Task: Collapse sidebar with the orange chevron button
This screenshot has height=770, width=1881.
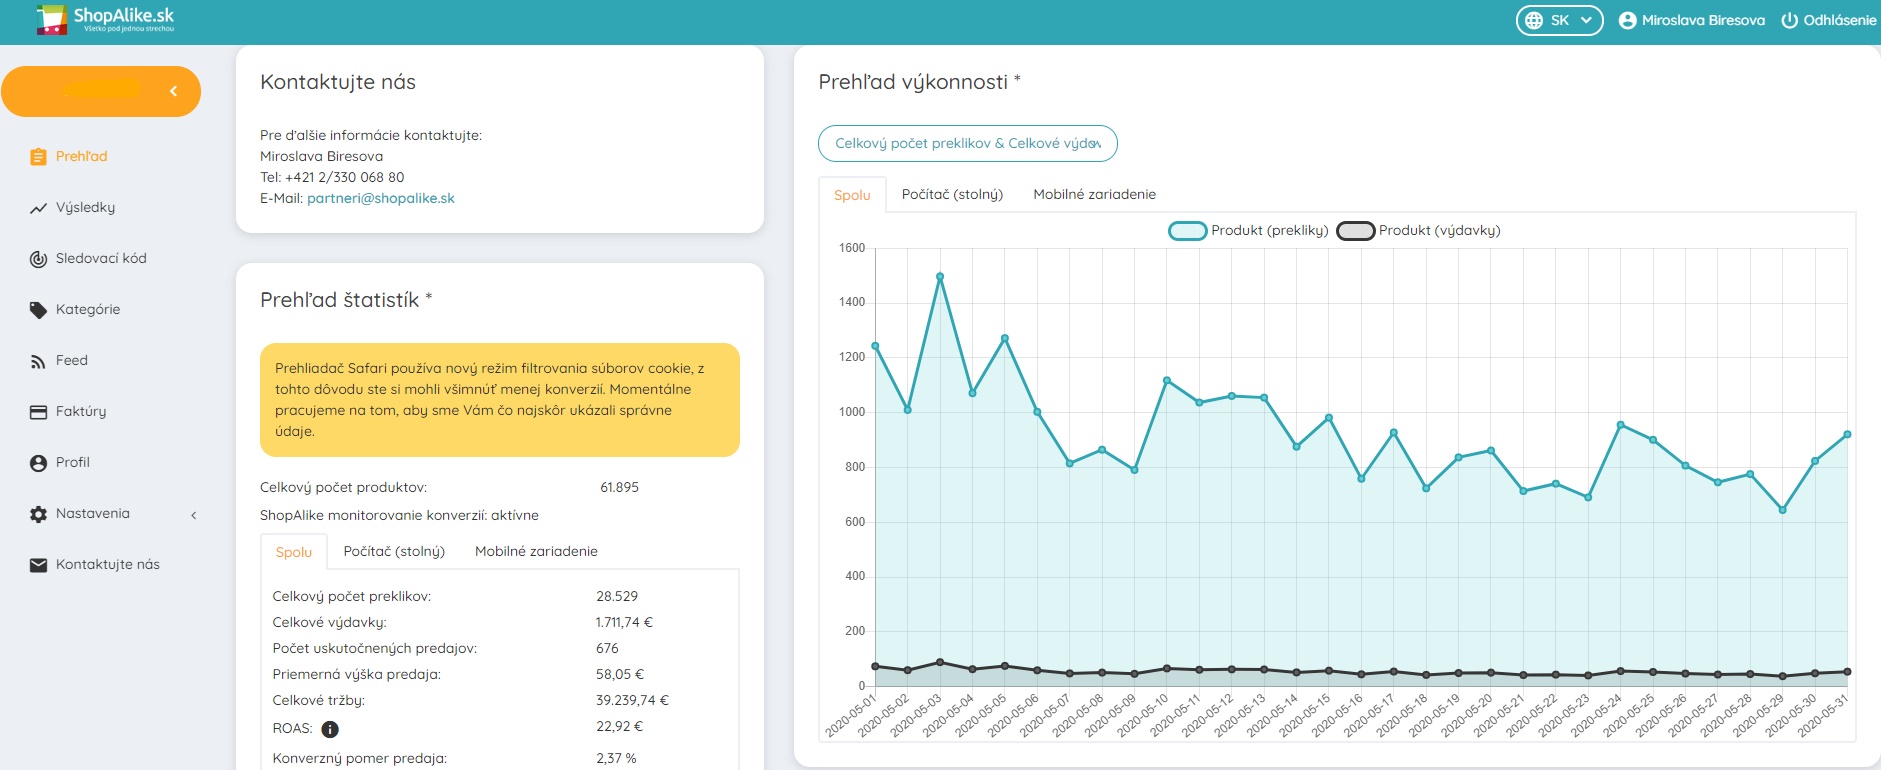Action: 173,91
